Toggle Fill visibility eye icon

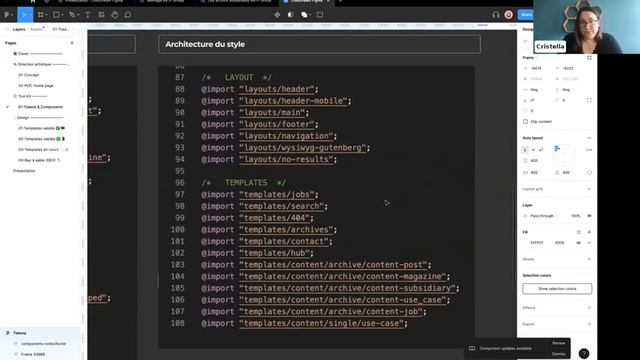pos(578,243)
